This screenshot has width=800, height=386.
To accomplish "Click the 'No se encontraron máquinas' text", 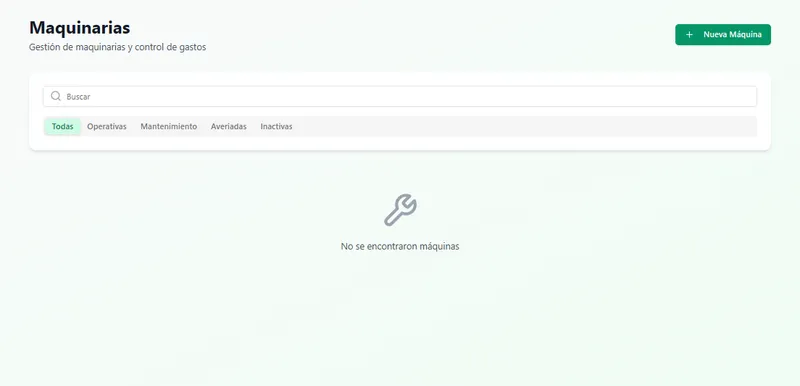I will click(400, 246).
